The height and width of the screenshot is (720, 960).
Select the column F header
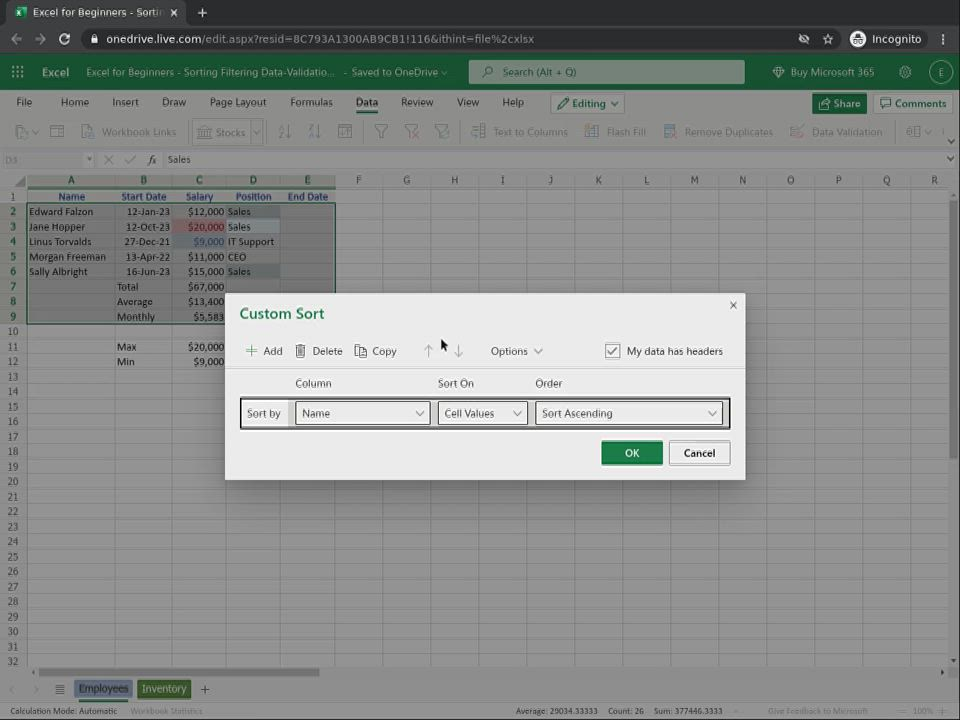point(359,180)
